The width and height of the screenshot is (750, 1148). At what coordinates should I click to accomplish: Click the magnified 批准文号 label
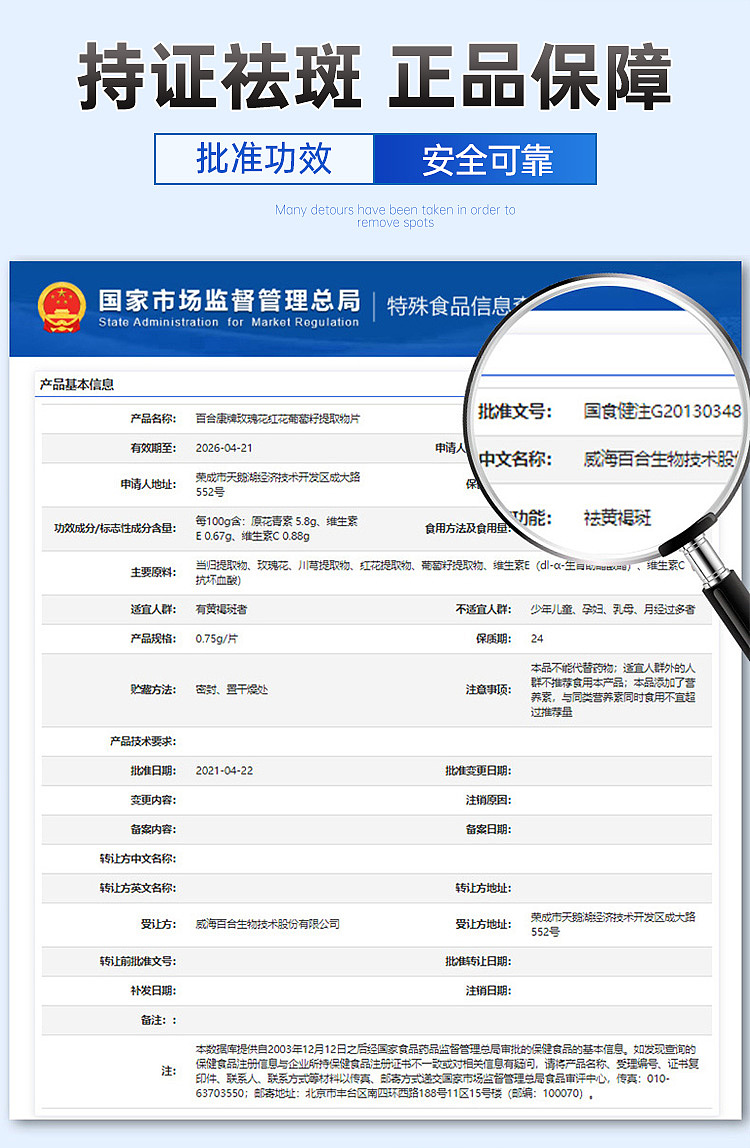coord(515,411)
